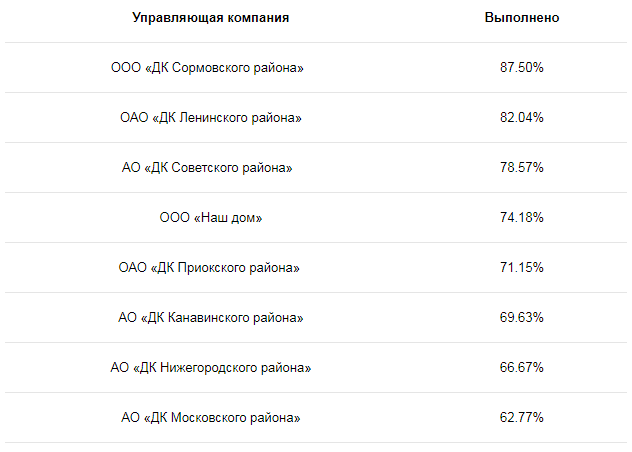Click ОАО «ДК Приокского района» cell
The image size is (632, 452).
click(209, 267)
